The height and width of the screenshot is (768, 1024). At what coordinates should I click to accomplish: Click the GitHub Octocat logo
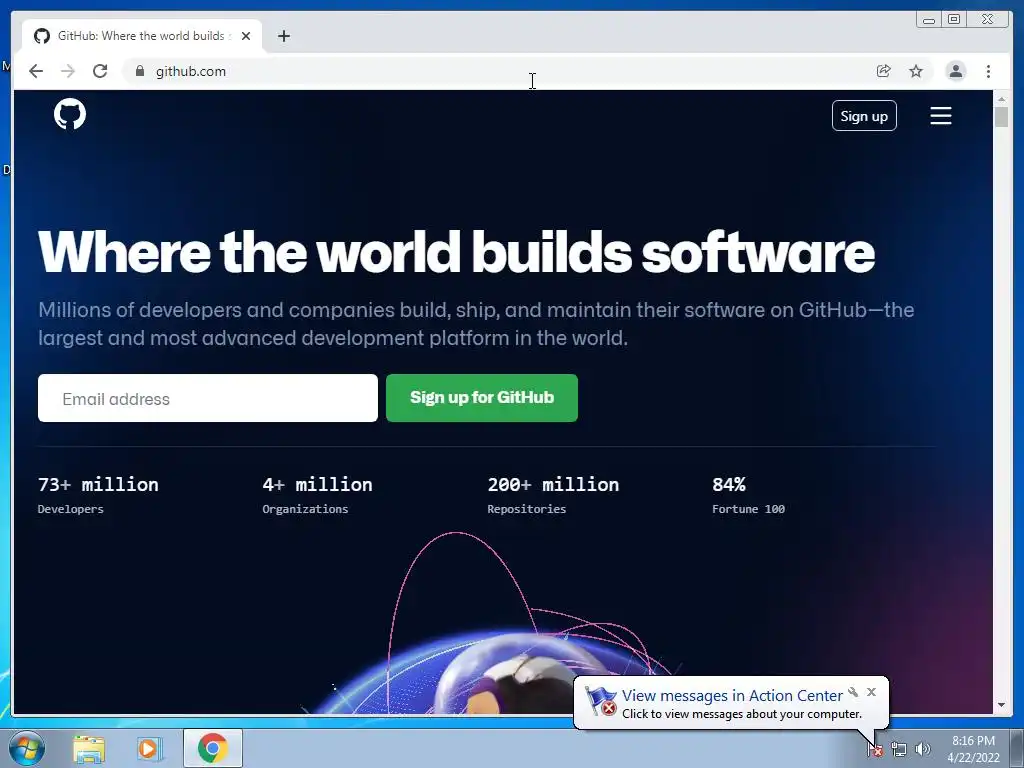pos(70,114)
